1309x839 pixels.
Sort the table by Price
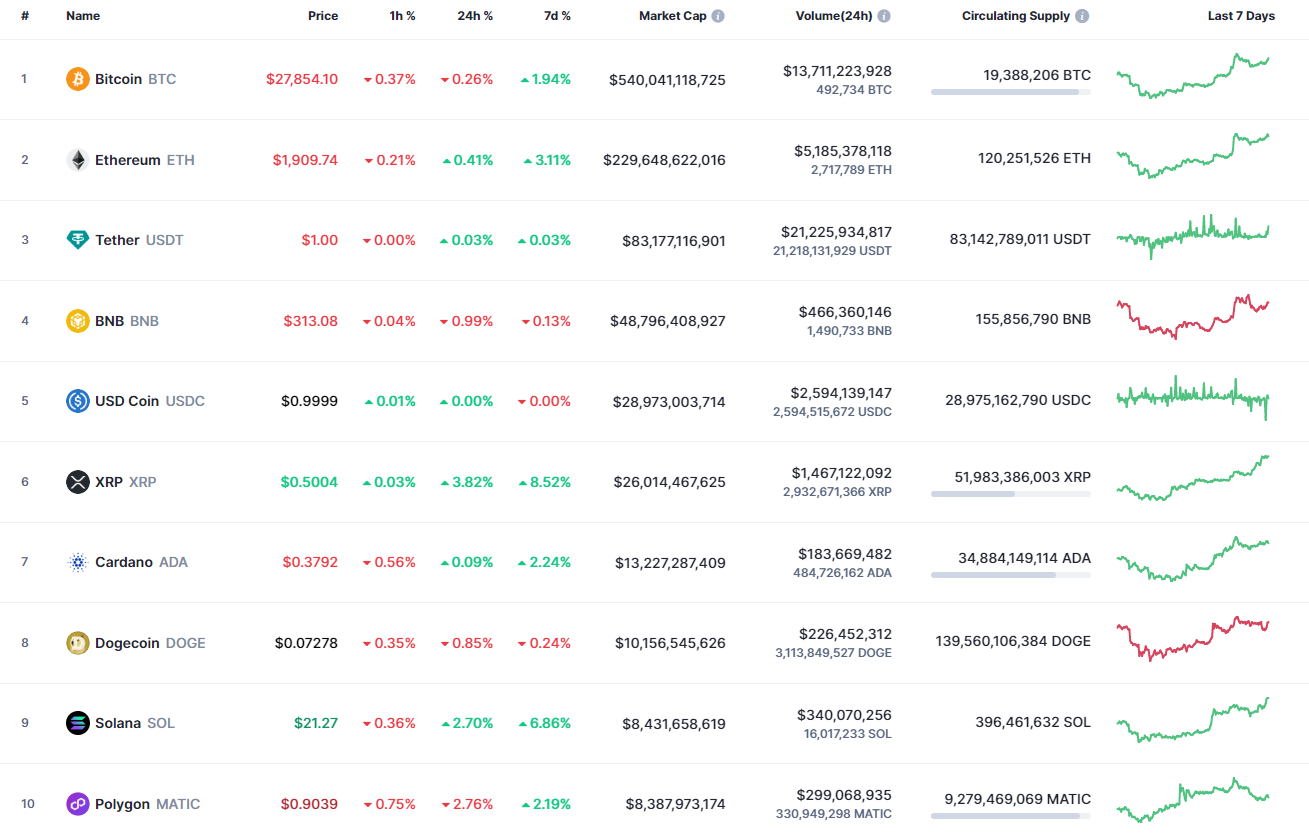[x=323, y=15]
